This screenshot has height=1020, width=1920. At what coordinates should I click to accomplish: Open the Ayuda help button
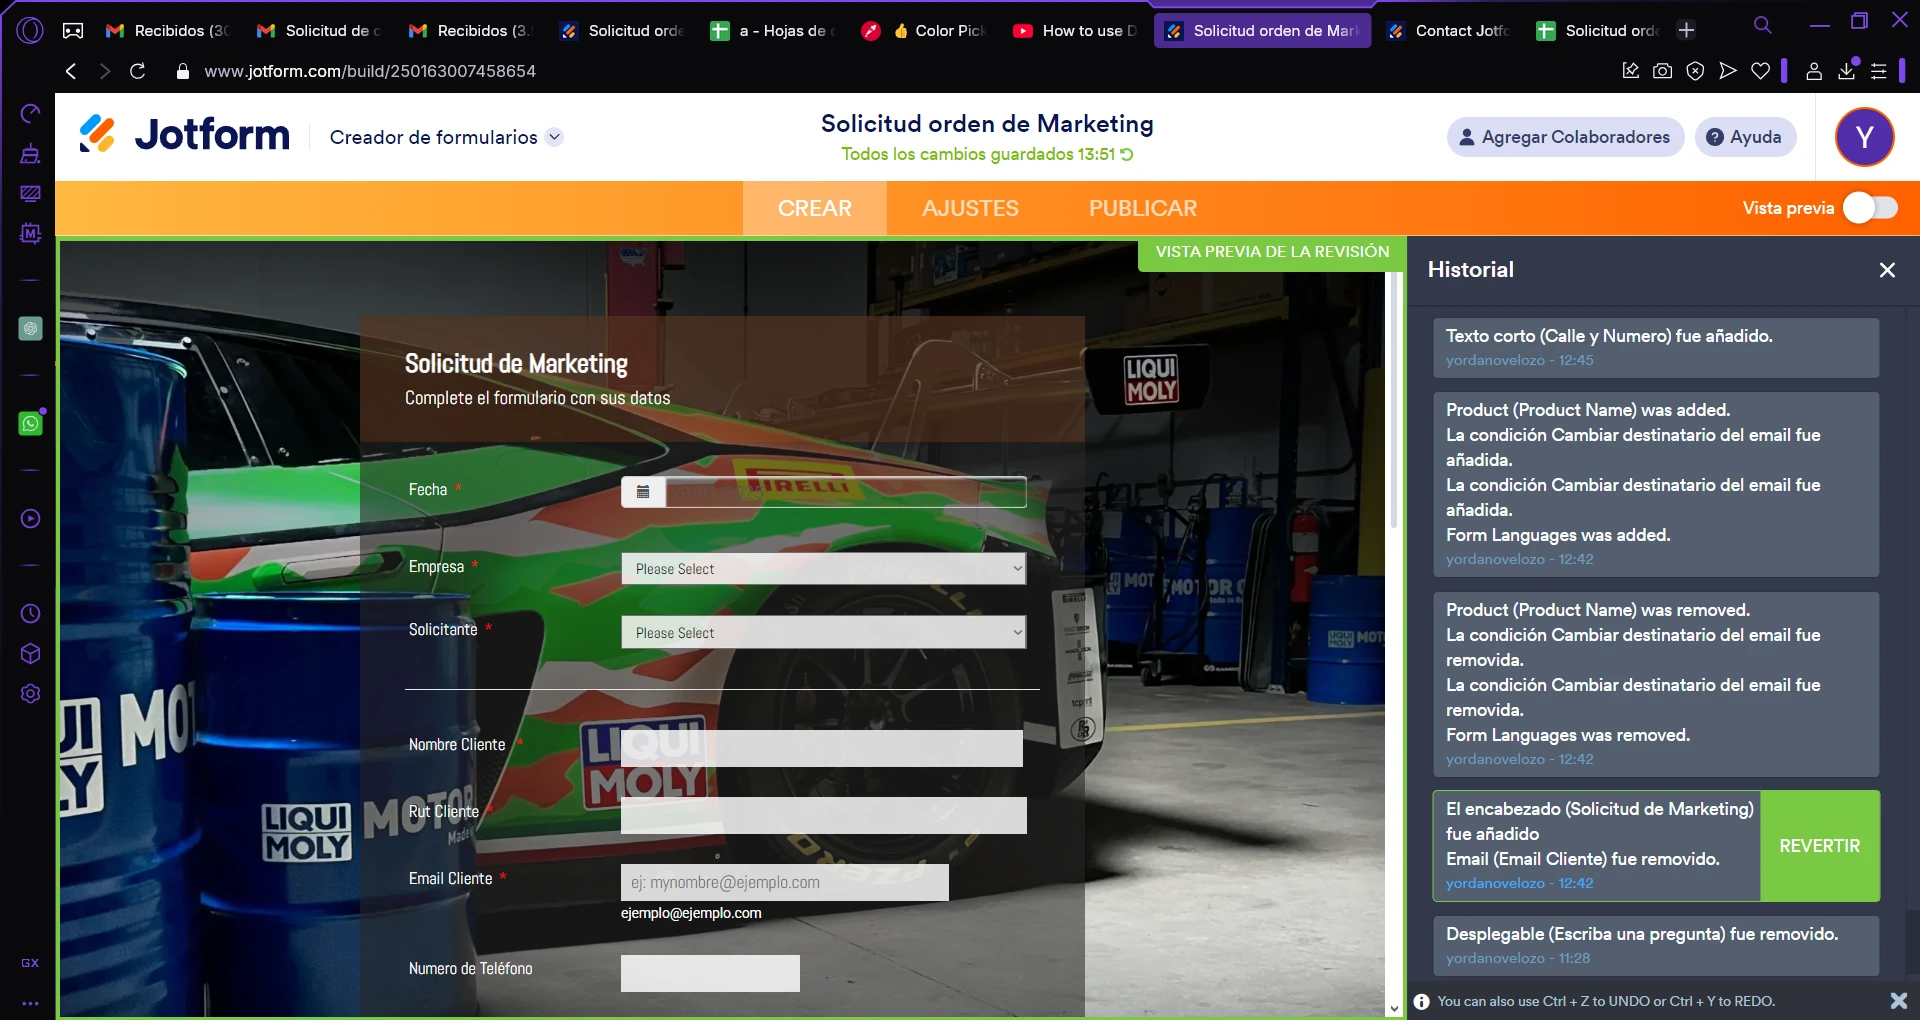click(1744, 137)
